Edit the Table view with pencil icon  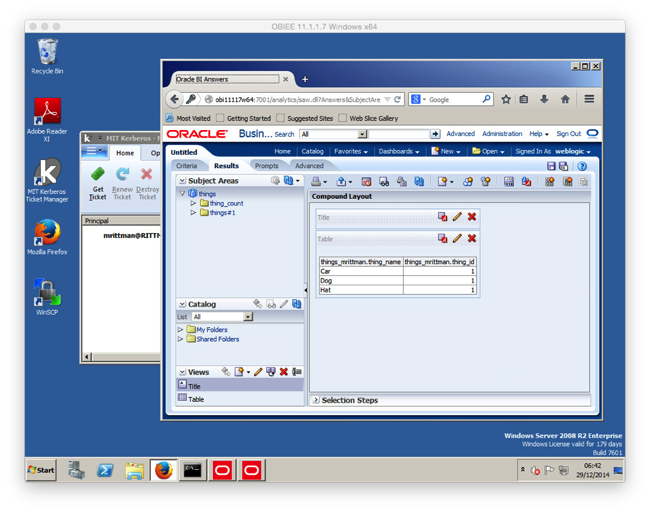tap(457, 238)
